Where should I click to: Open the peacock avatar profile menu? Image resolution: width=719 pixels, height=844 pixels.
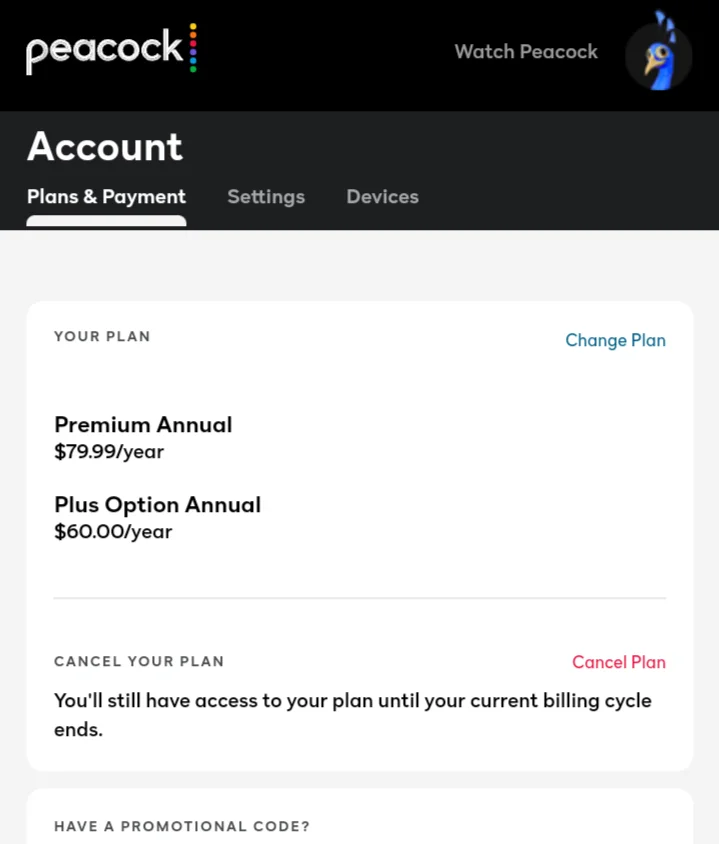658,54
